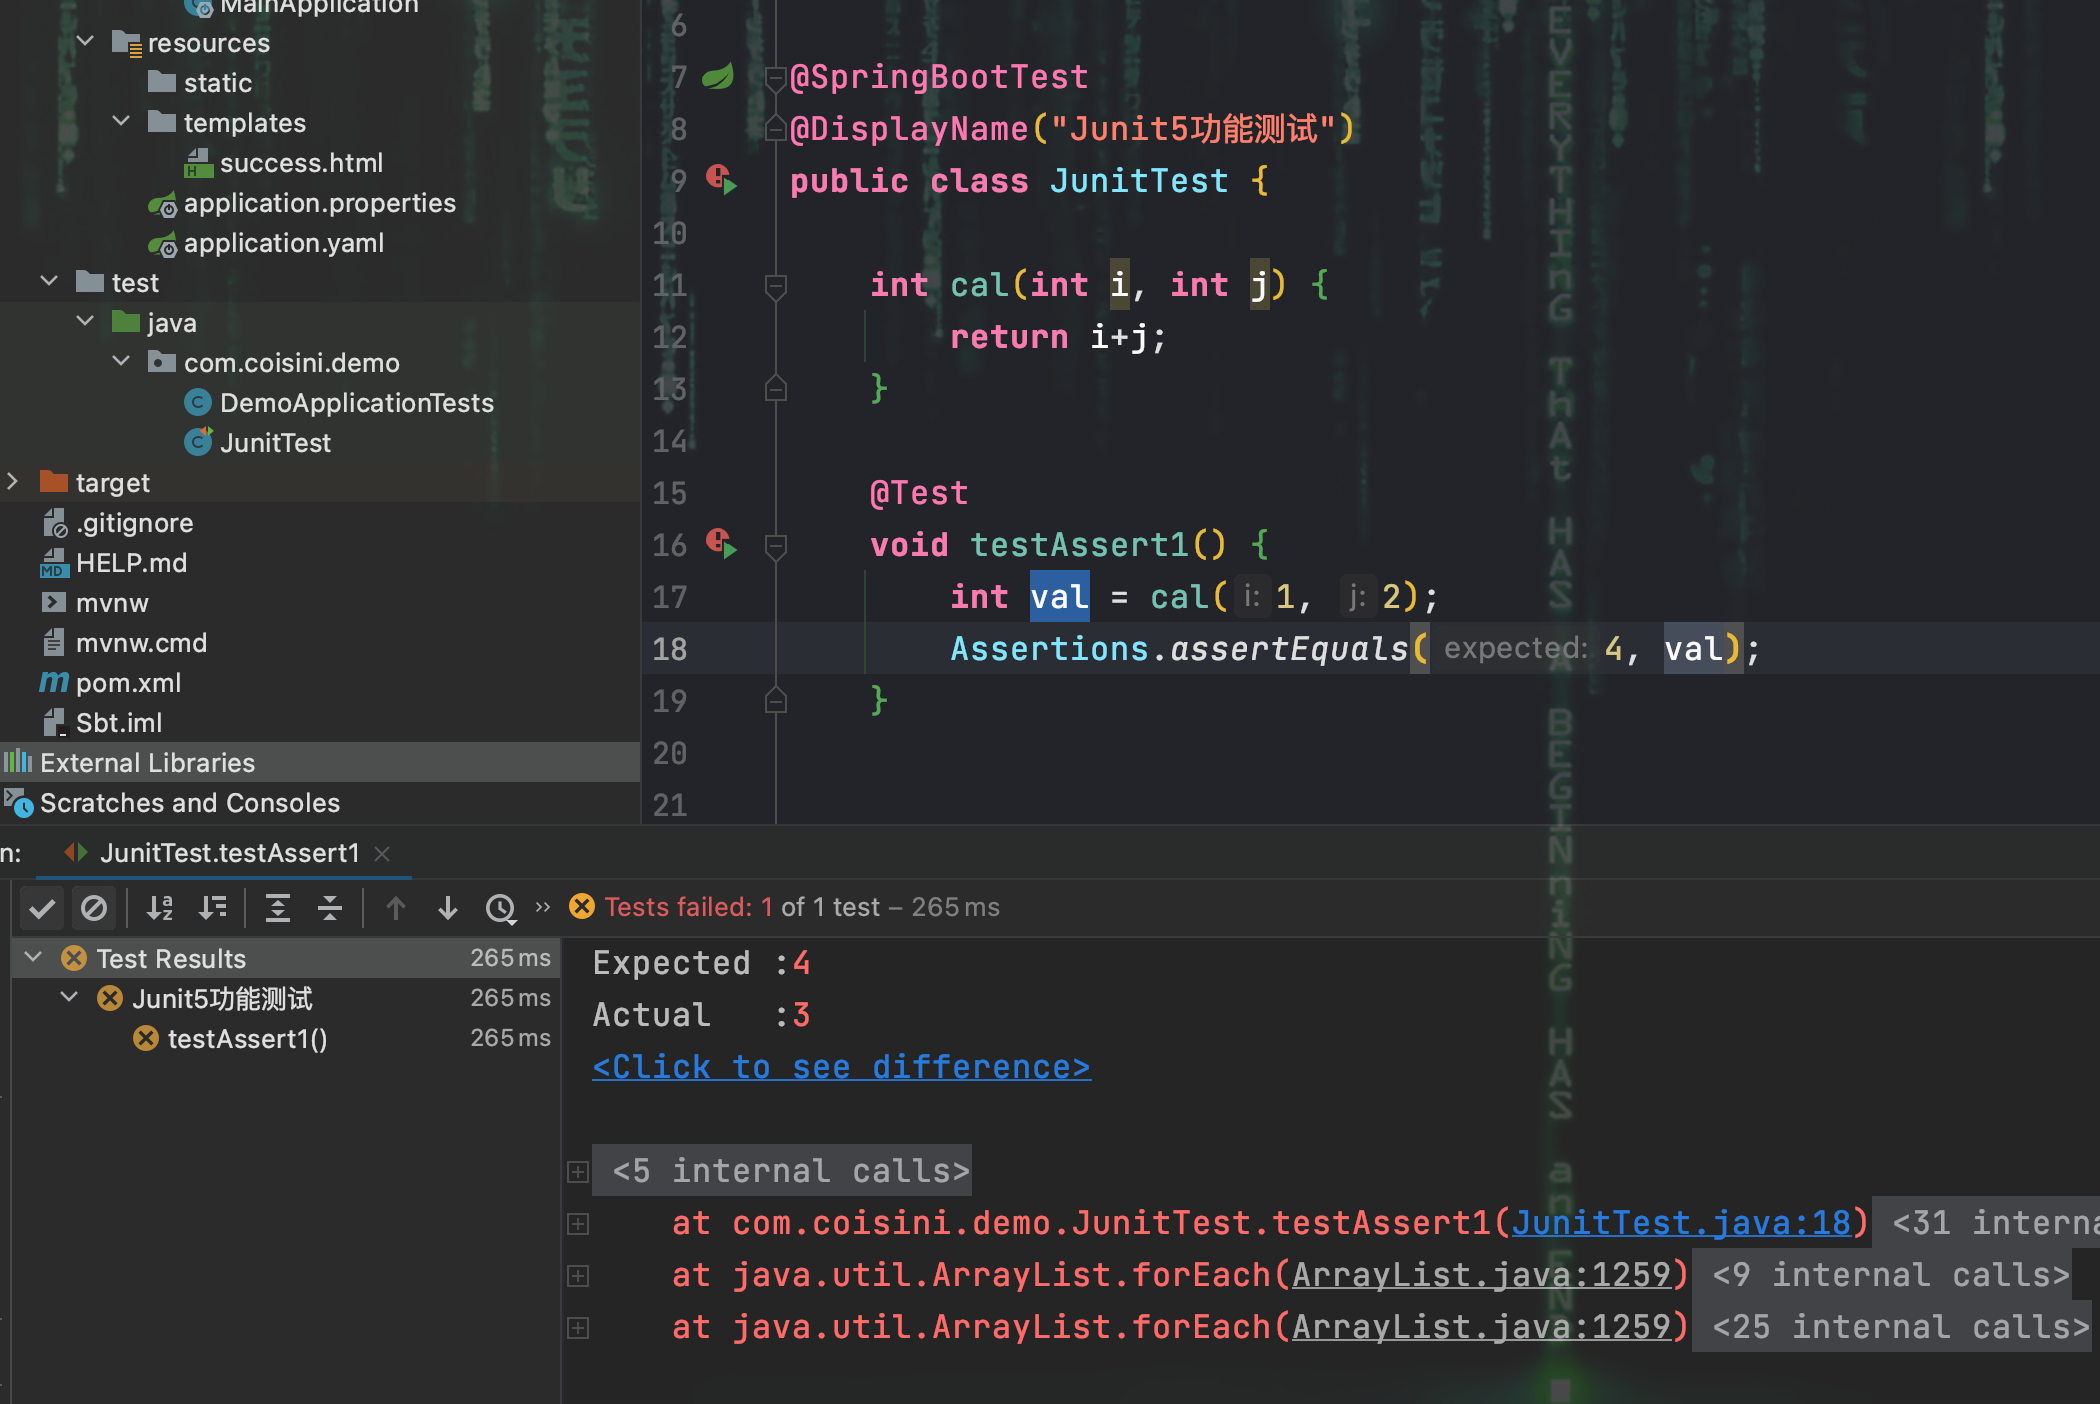Go to next failed test arrow

[448, 908]
